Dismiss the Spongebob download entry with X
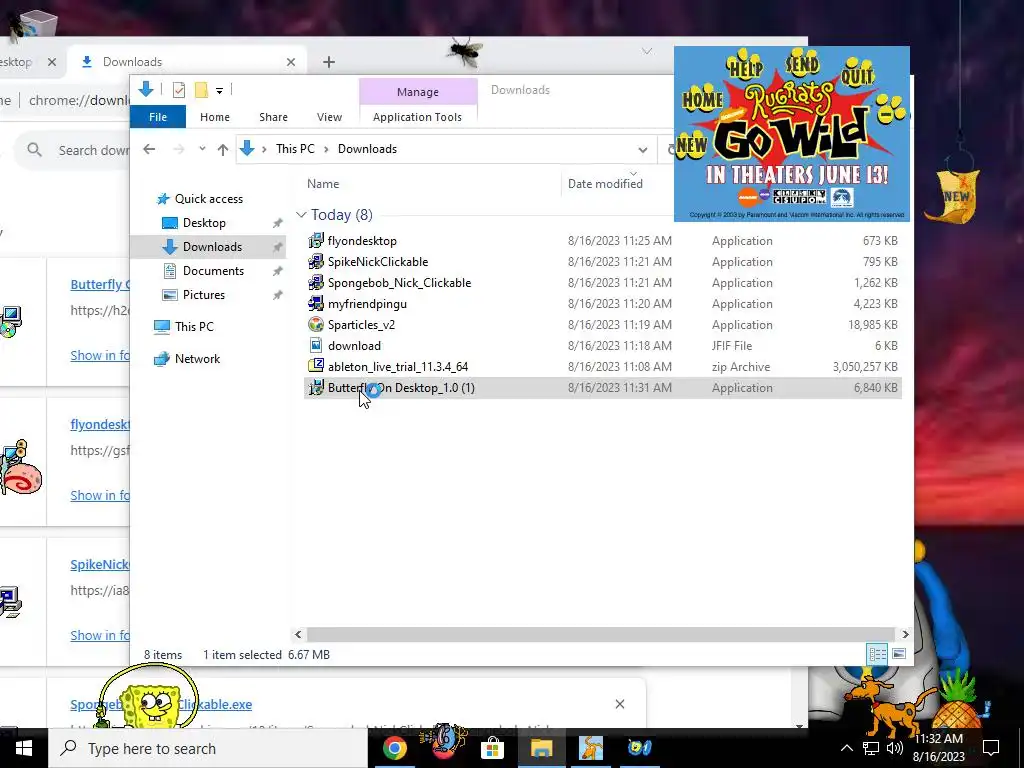The width and height of the screenshot is (1024, 768). (x=620, y=704)
